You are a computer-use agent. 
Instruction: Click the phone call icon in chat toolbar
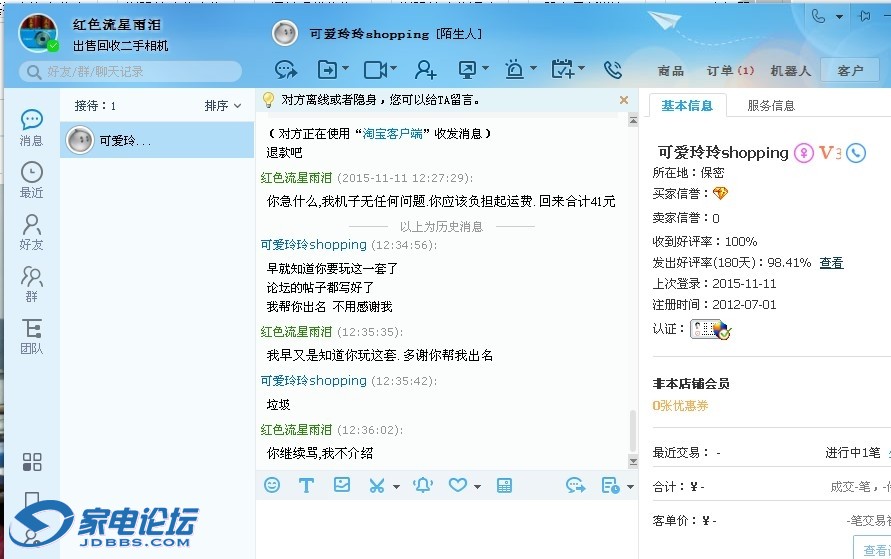point(613,69)
